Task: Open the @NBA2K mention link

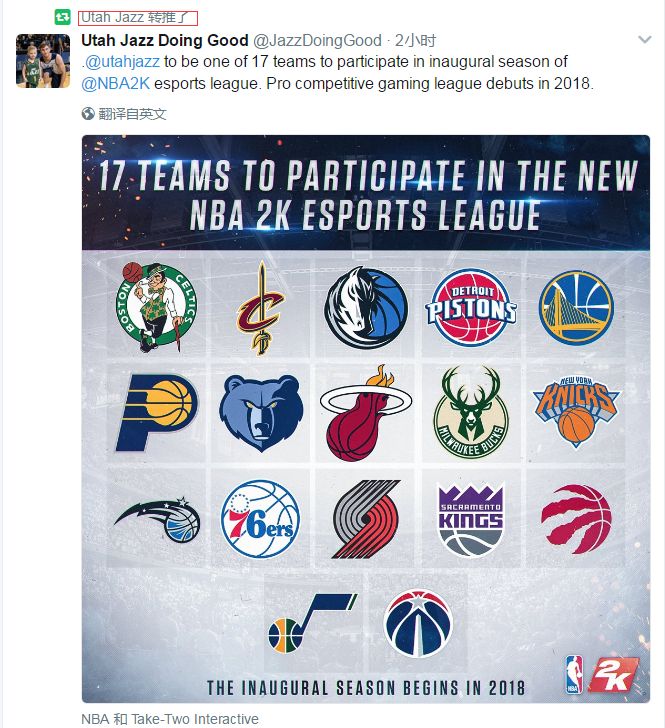Action: coord(116,84)
